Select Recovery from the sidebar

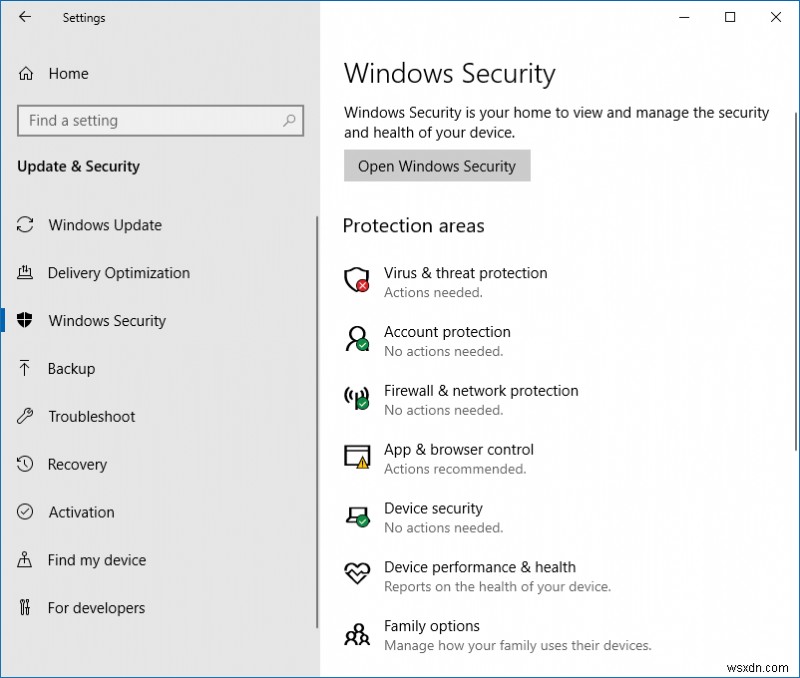78,465
